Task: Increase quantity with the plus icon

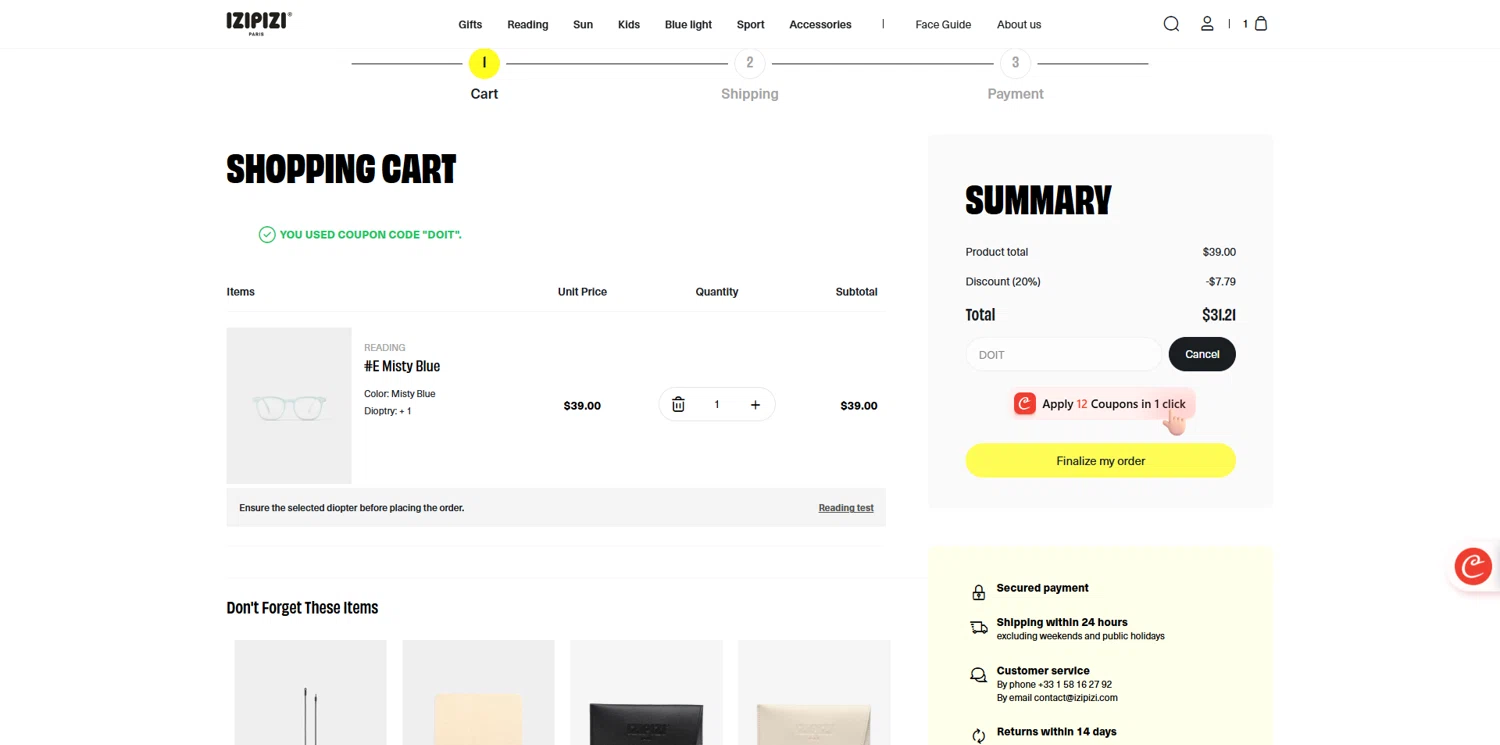Action: click(x=755, y=404)
